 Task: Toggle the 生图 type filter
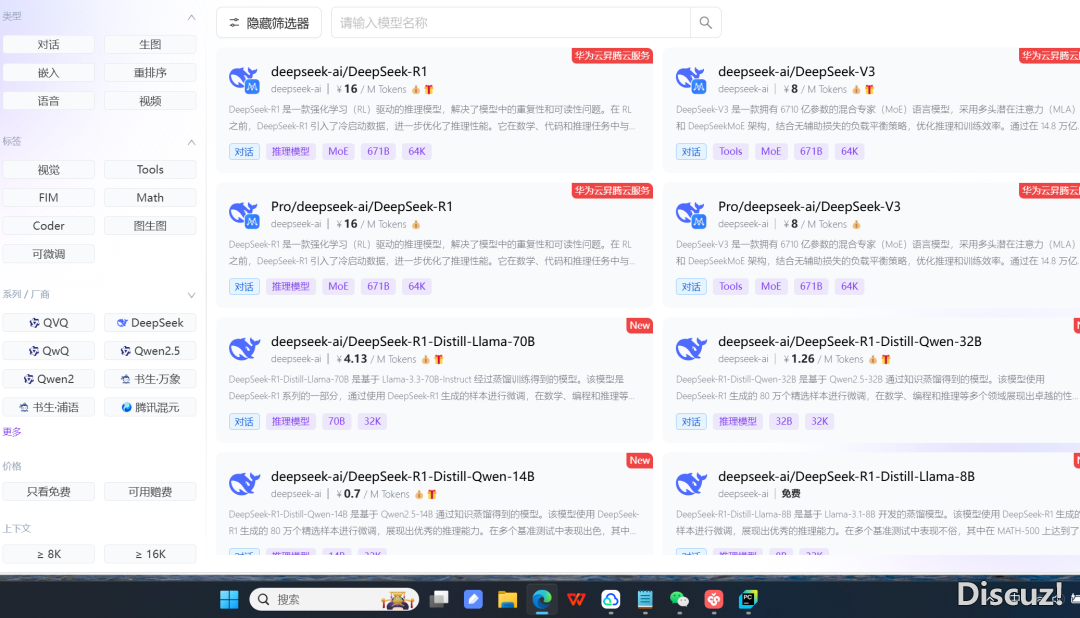click(150, 45)
